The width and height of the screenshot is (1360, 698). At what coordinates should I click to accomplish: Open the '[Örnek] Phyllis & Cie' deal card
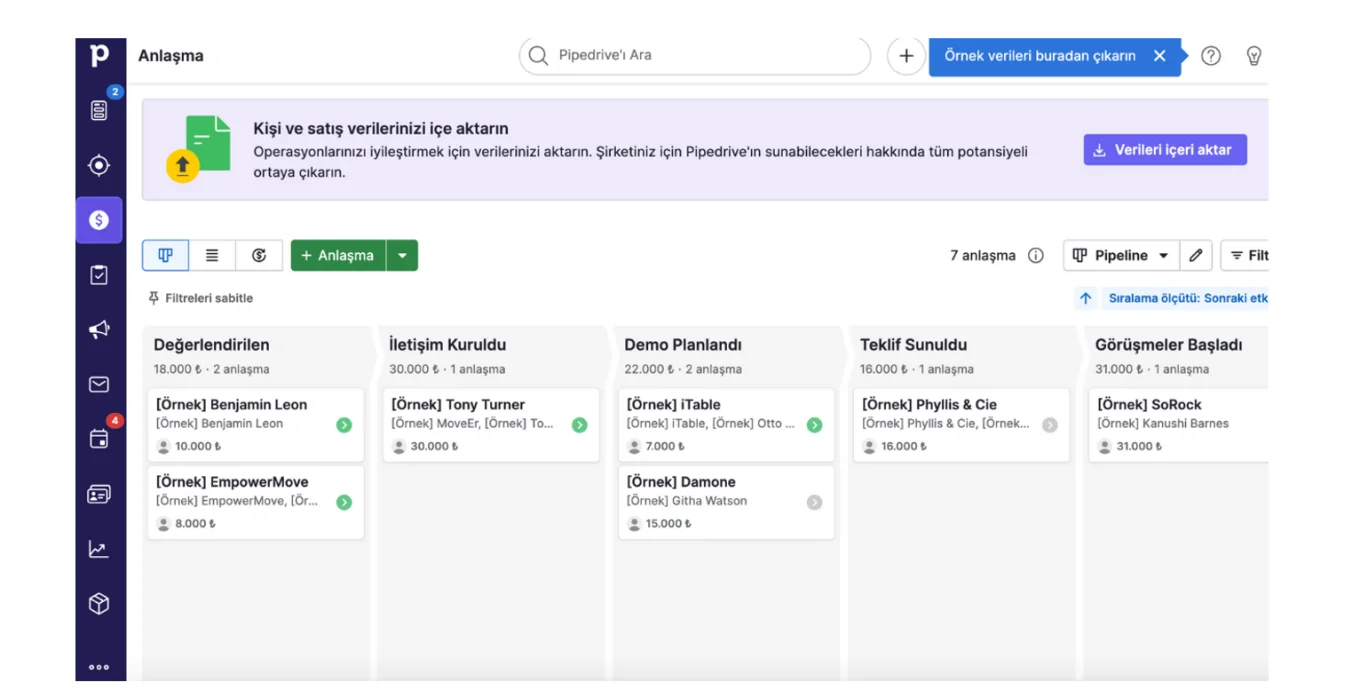click(961, 425)
